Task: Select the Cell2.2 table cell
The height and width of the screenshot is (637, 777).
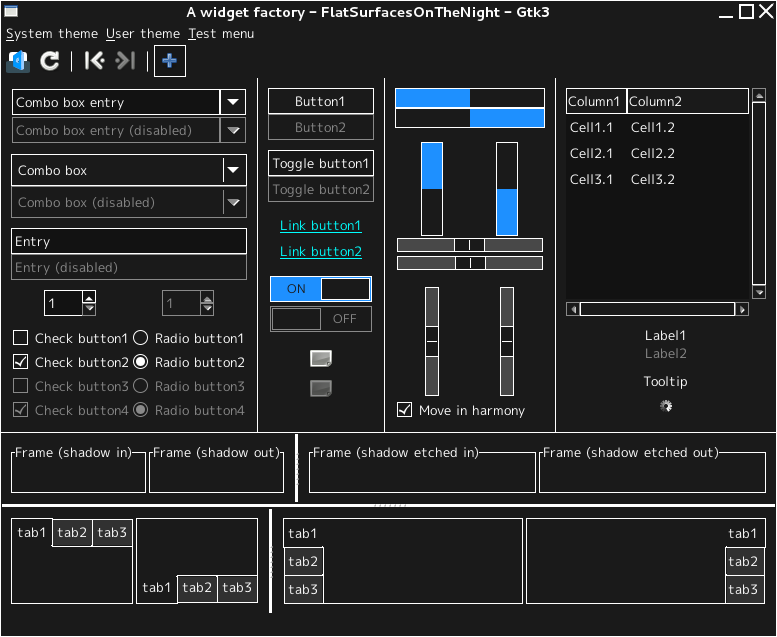Action: click(x=653, y=153)
